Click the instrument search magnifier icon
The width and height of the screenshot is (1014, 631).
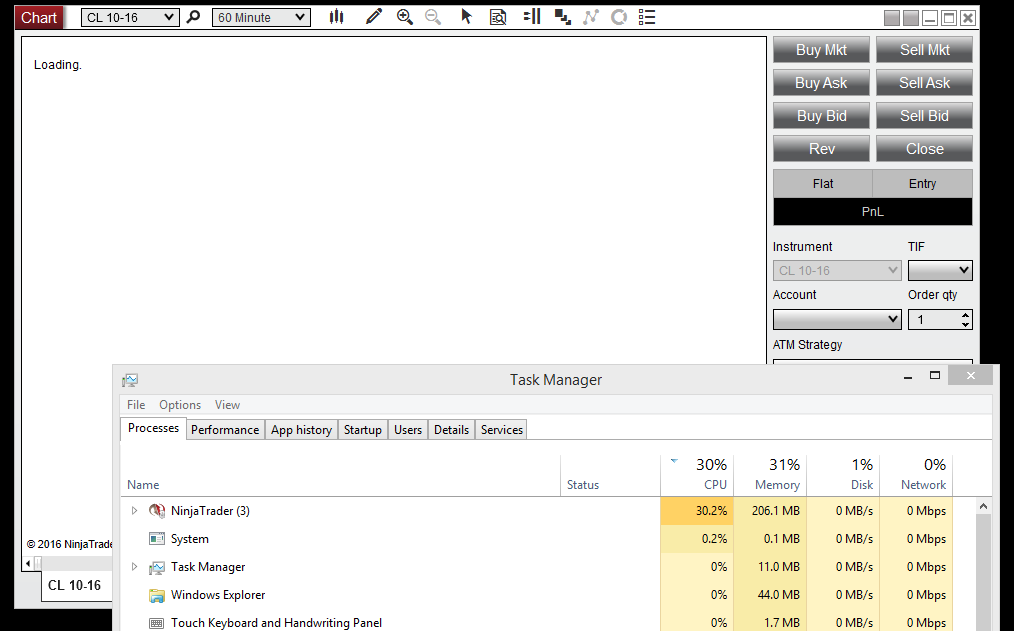coord(193,17)
